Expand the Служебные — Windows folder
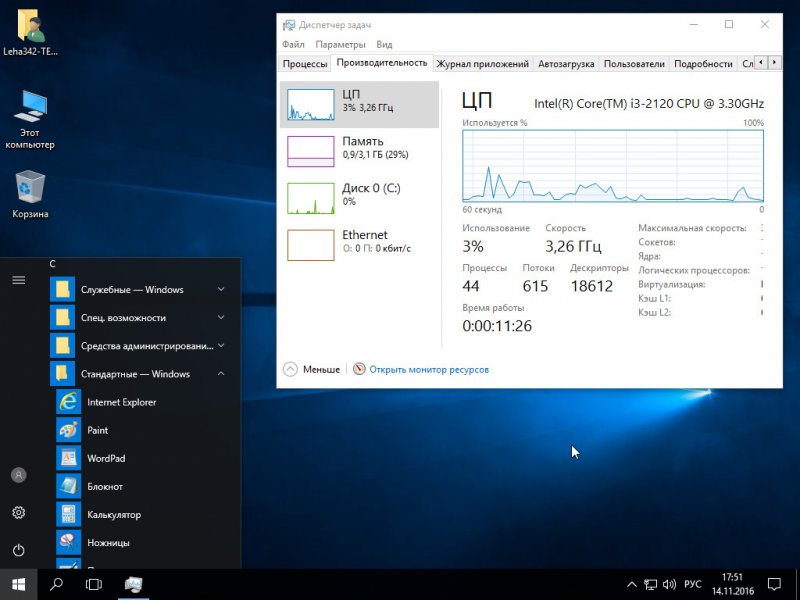Screen dimensions: 800x600 [139, 289]
